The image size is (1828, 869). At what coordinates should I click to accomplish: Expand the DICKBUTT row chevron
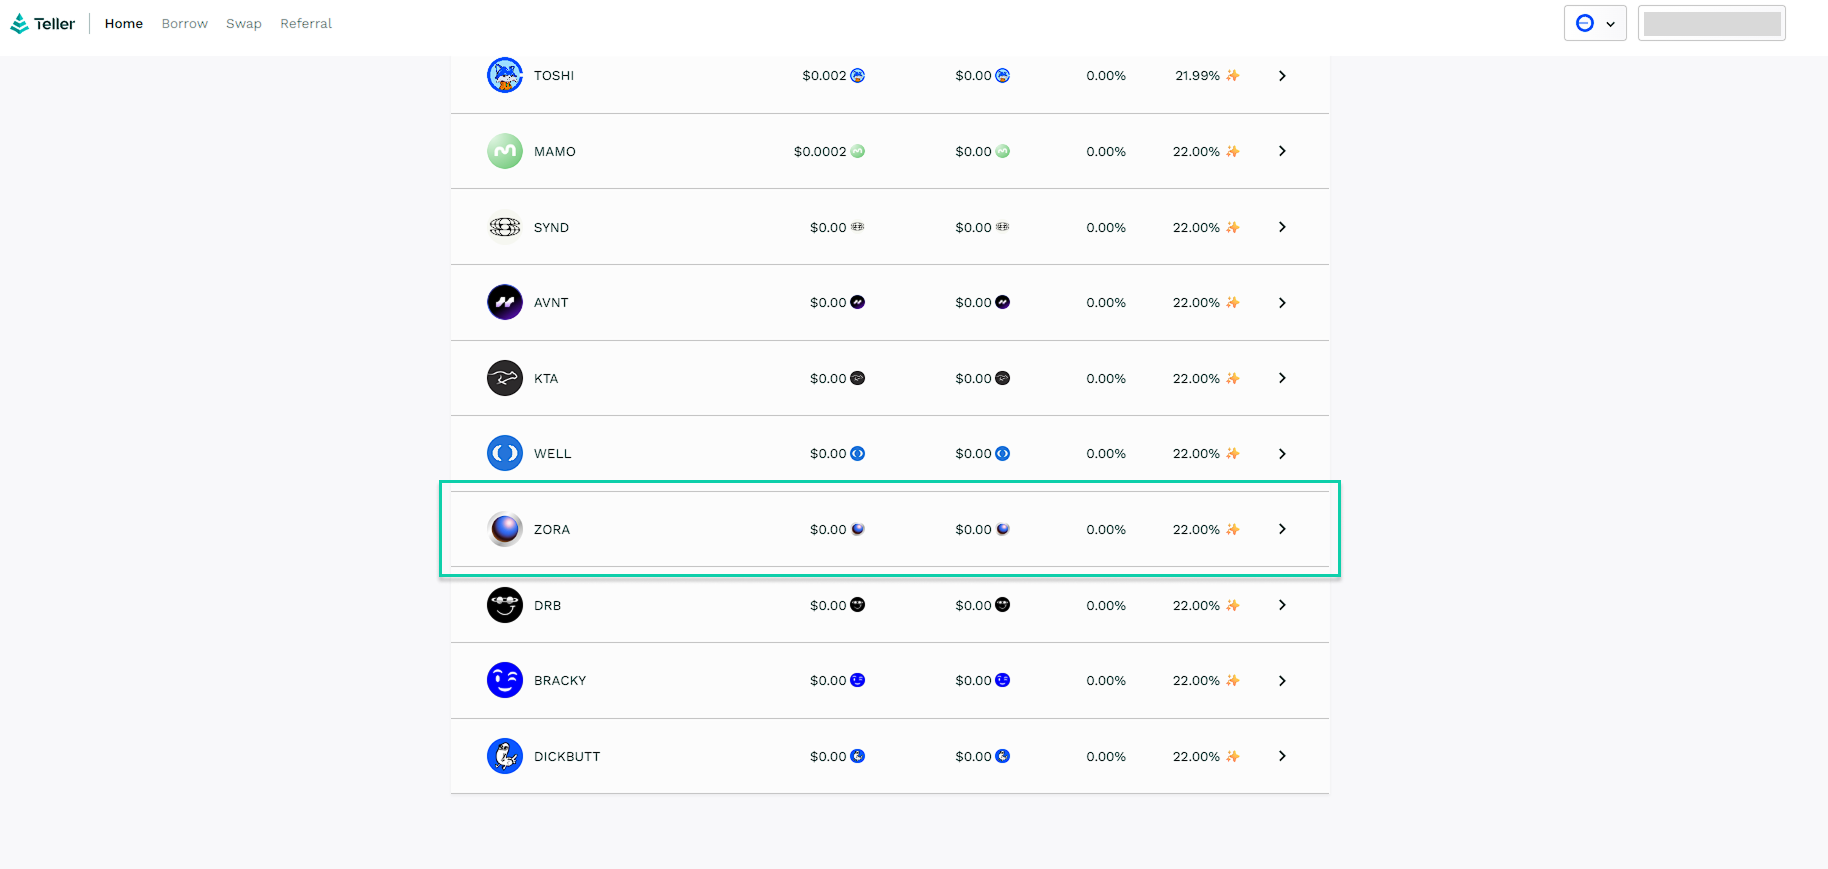(x=1282, y=757)
